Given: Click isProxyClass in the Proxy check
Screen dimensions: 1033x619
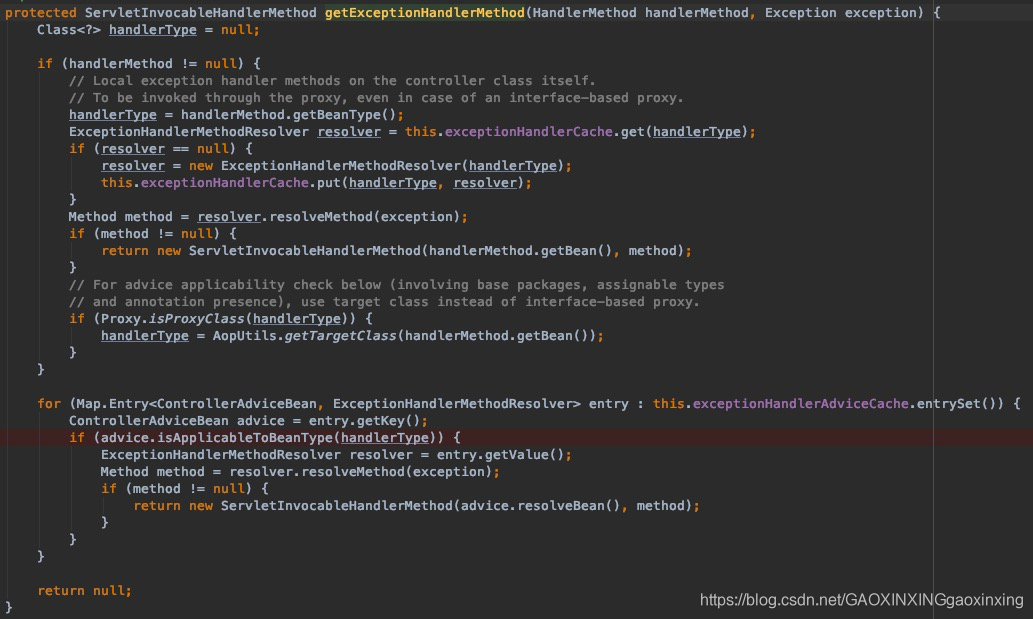Looking at the screenshot, I should (x=196, y=319).
